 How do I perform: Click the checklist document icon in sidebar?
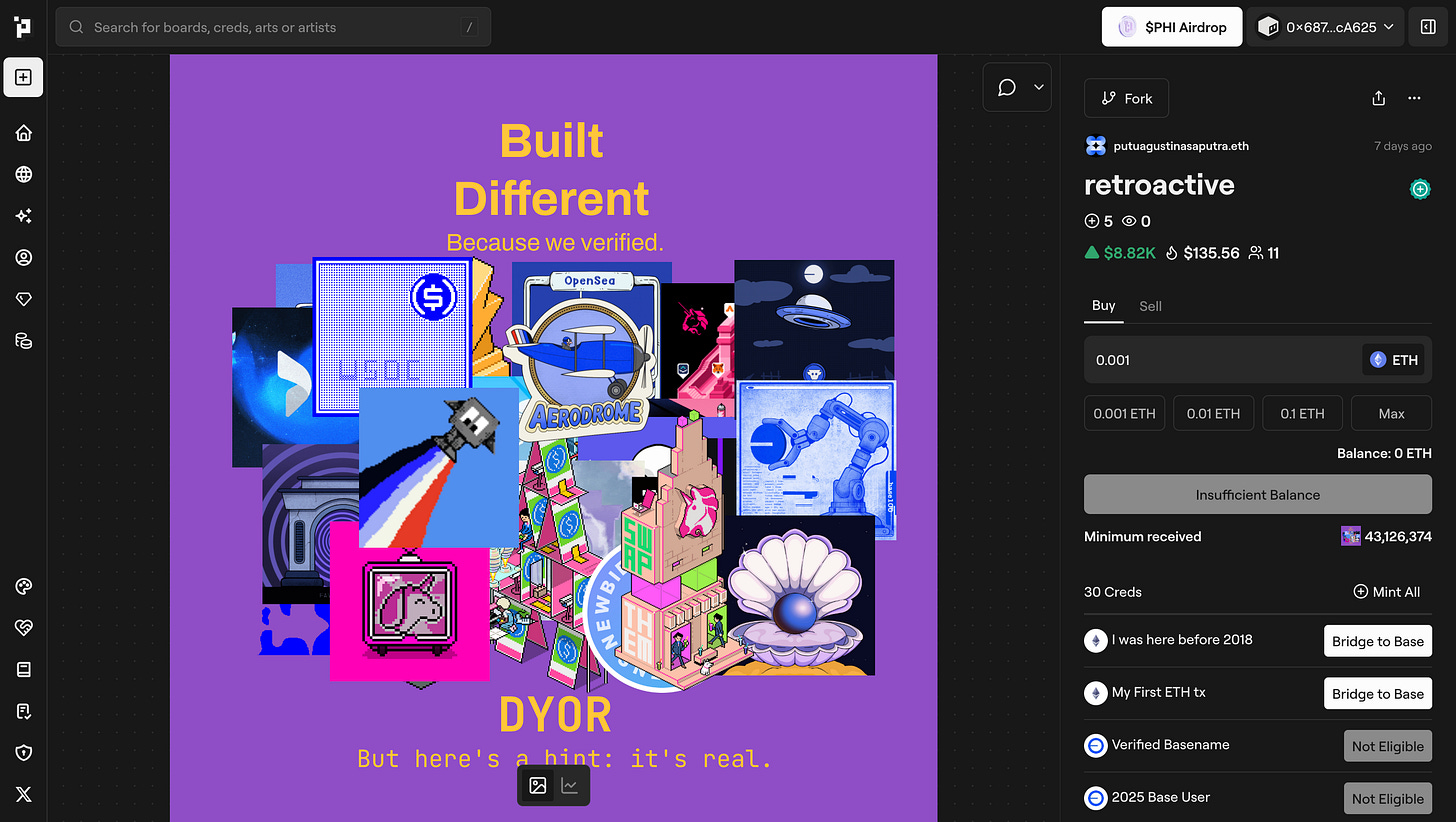point(23,711)
